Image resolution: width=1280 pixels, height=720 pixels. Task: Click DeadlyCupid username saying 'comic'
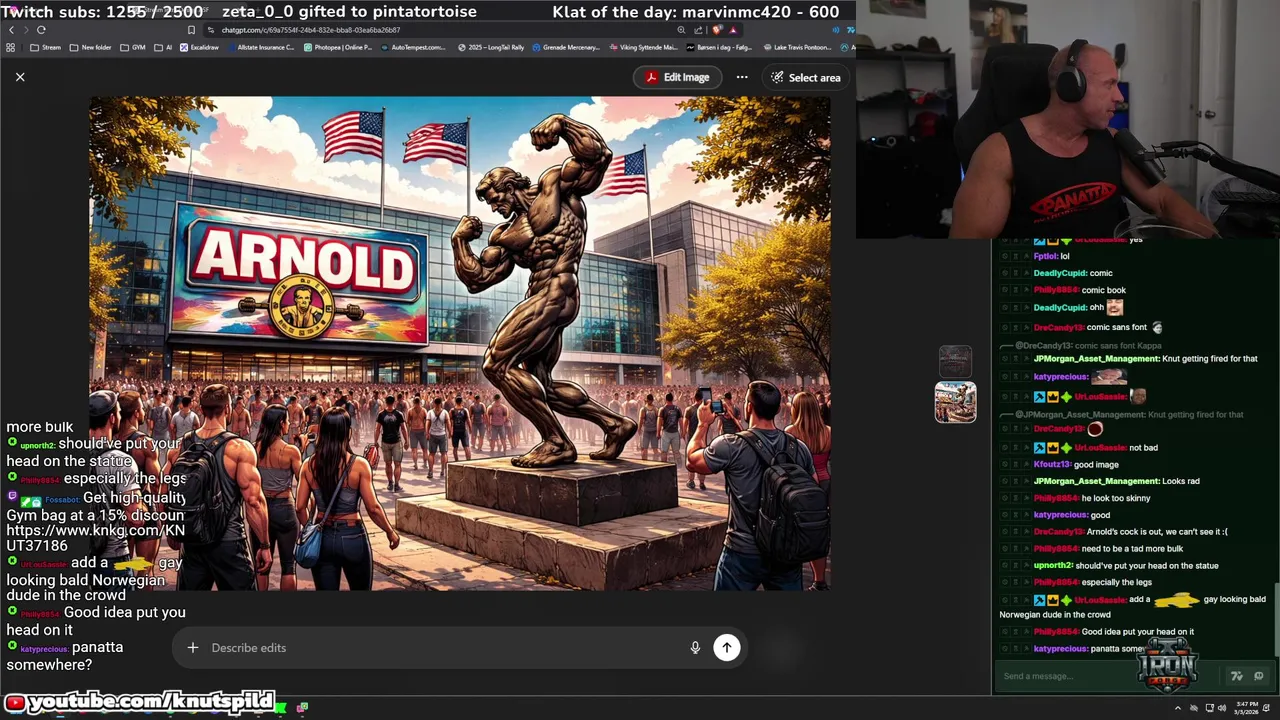pos(1060,273)
